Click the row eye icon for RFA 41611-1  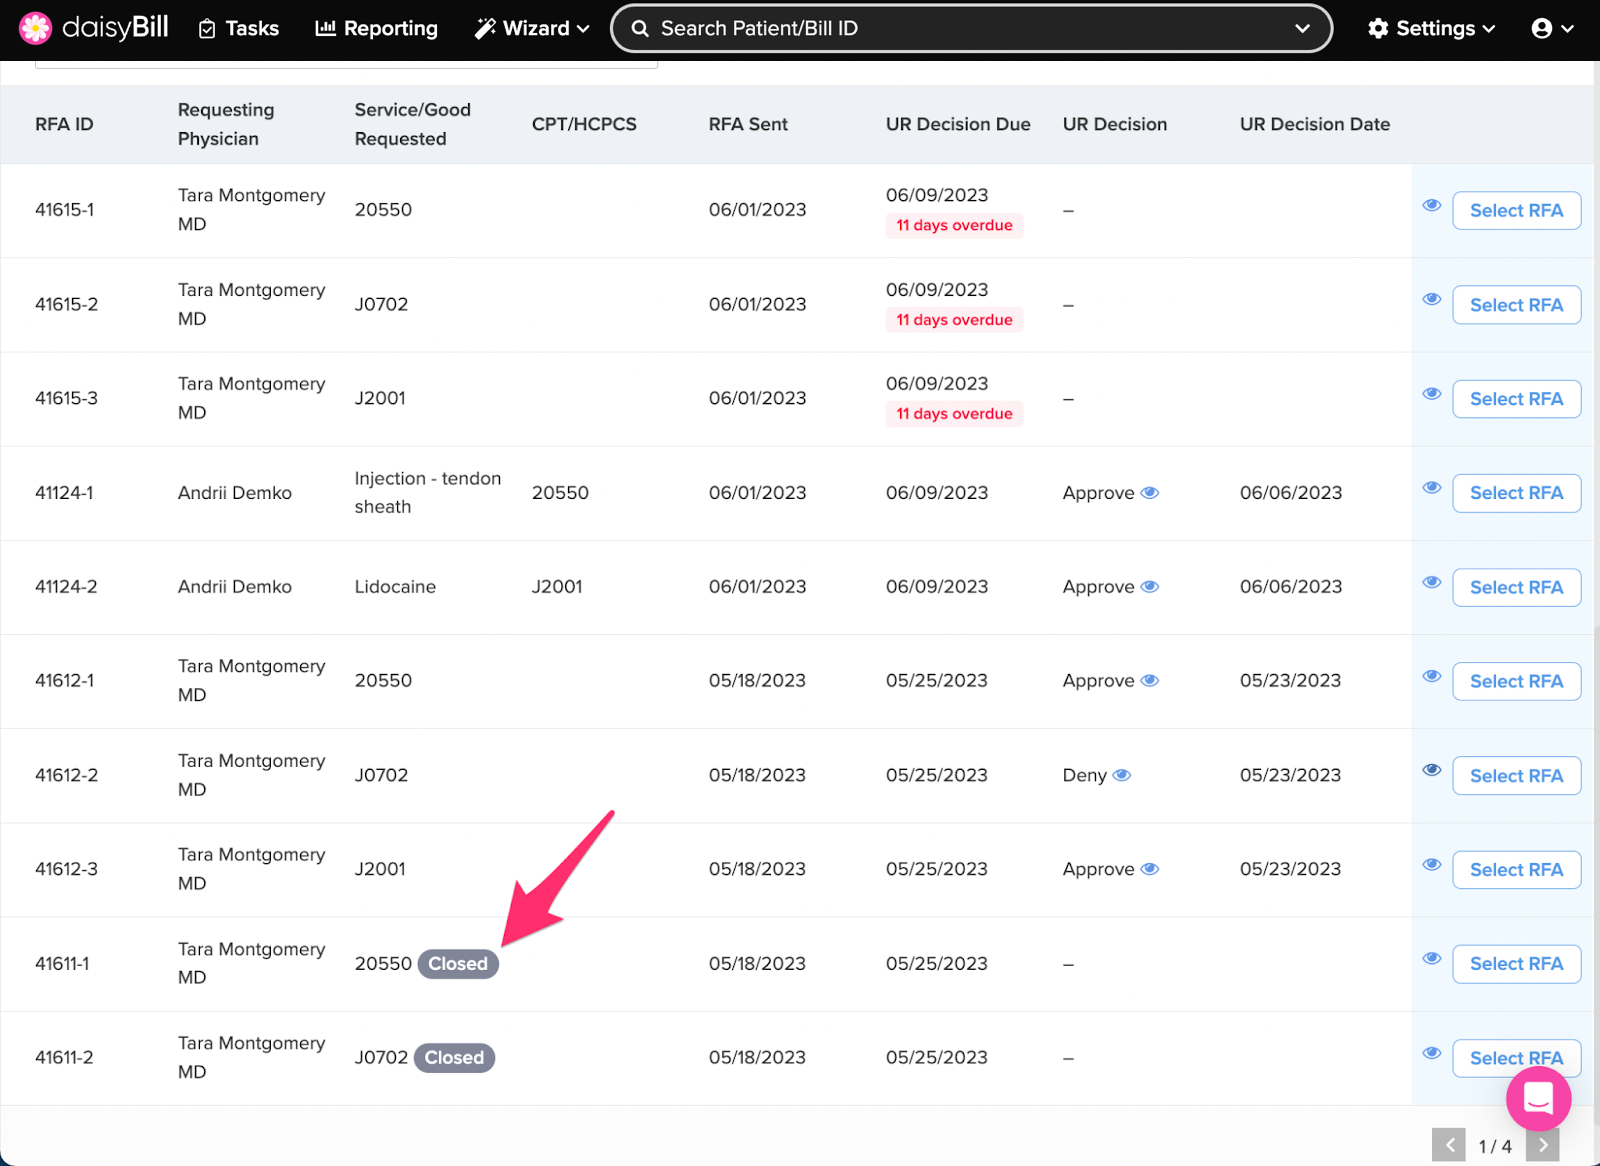point(1432,958)
